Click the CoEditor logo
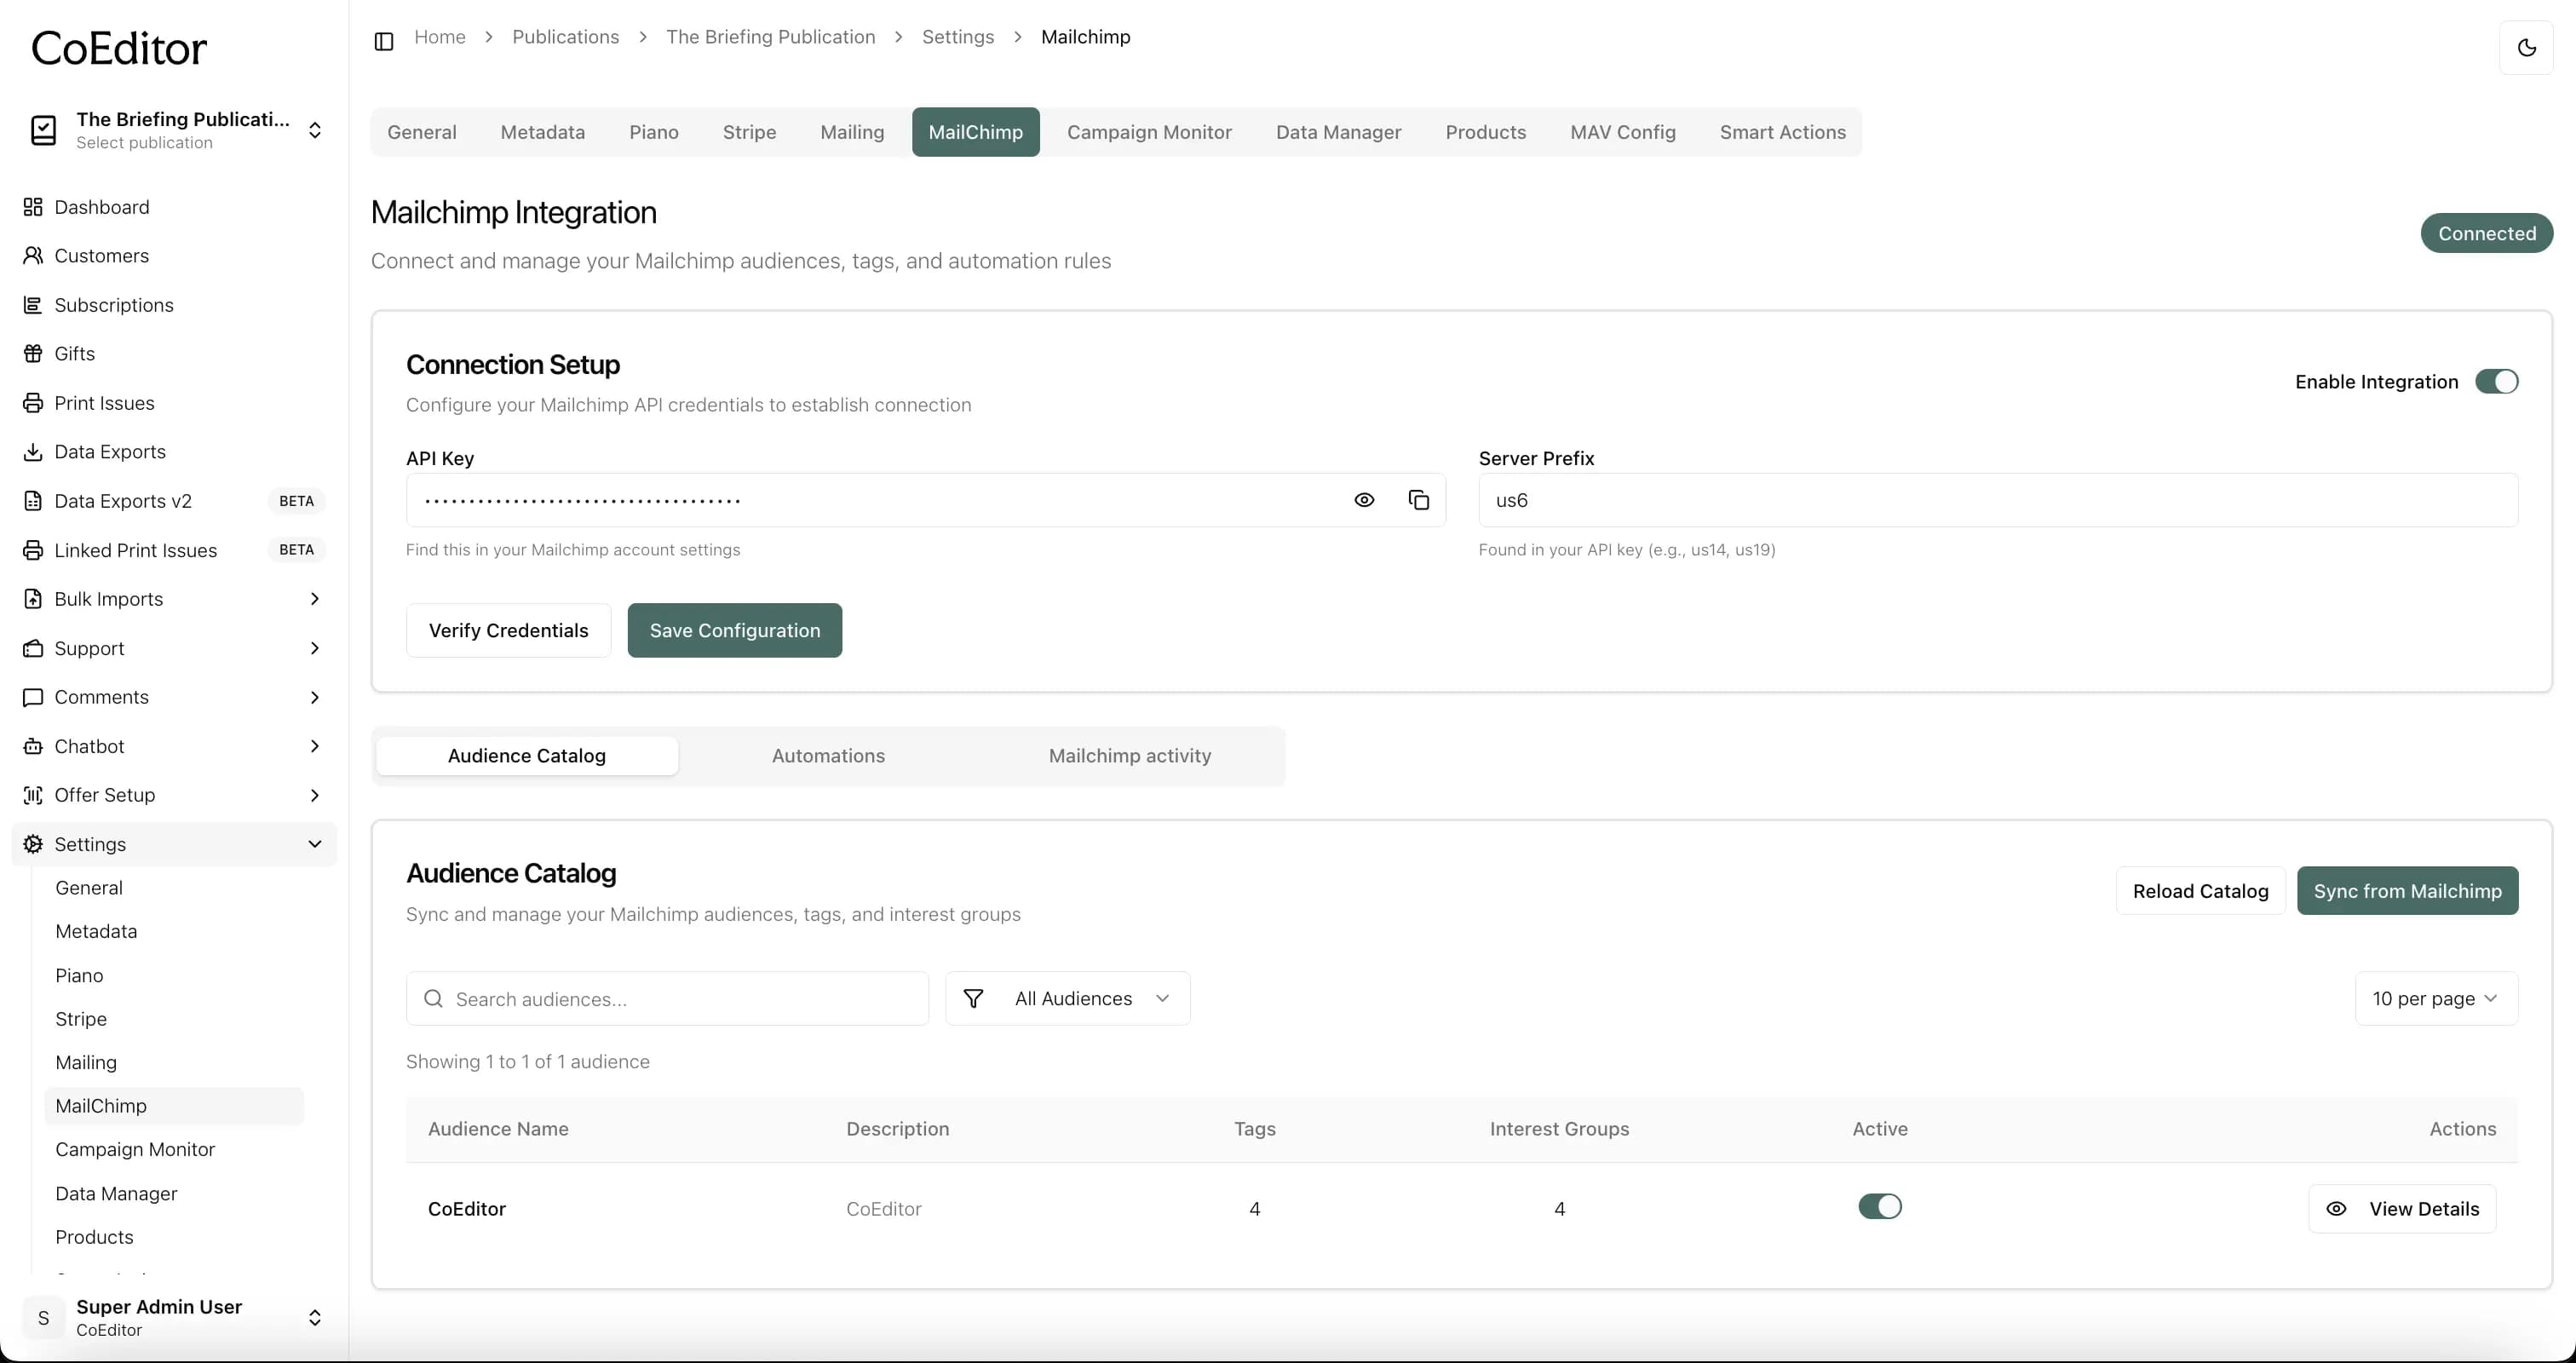Image resolution: width=2576 pixels, height=1363 pixels. point(119,48)
